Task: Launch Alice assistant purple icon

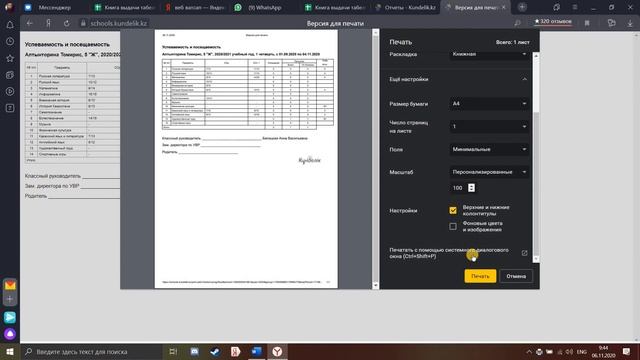Action: click(10, 334)
